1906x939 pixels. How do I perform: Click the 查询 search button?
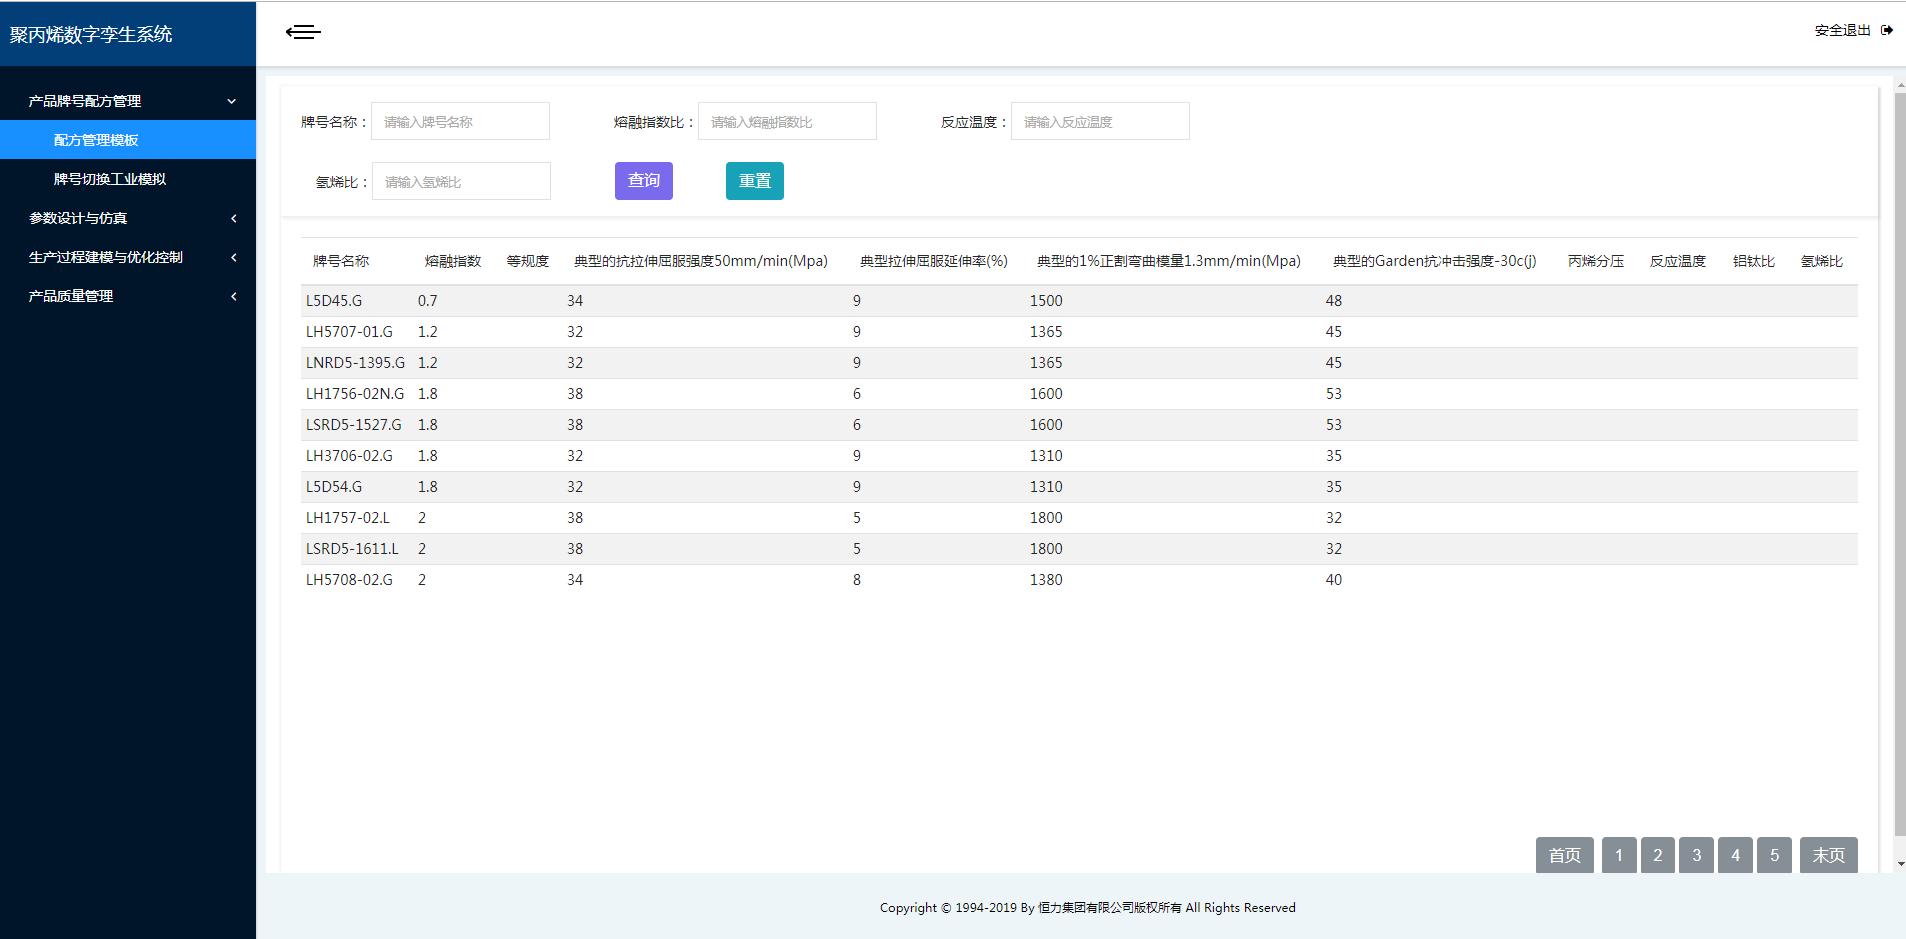click(x=643, y=181)
